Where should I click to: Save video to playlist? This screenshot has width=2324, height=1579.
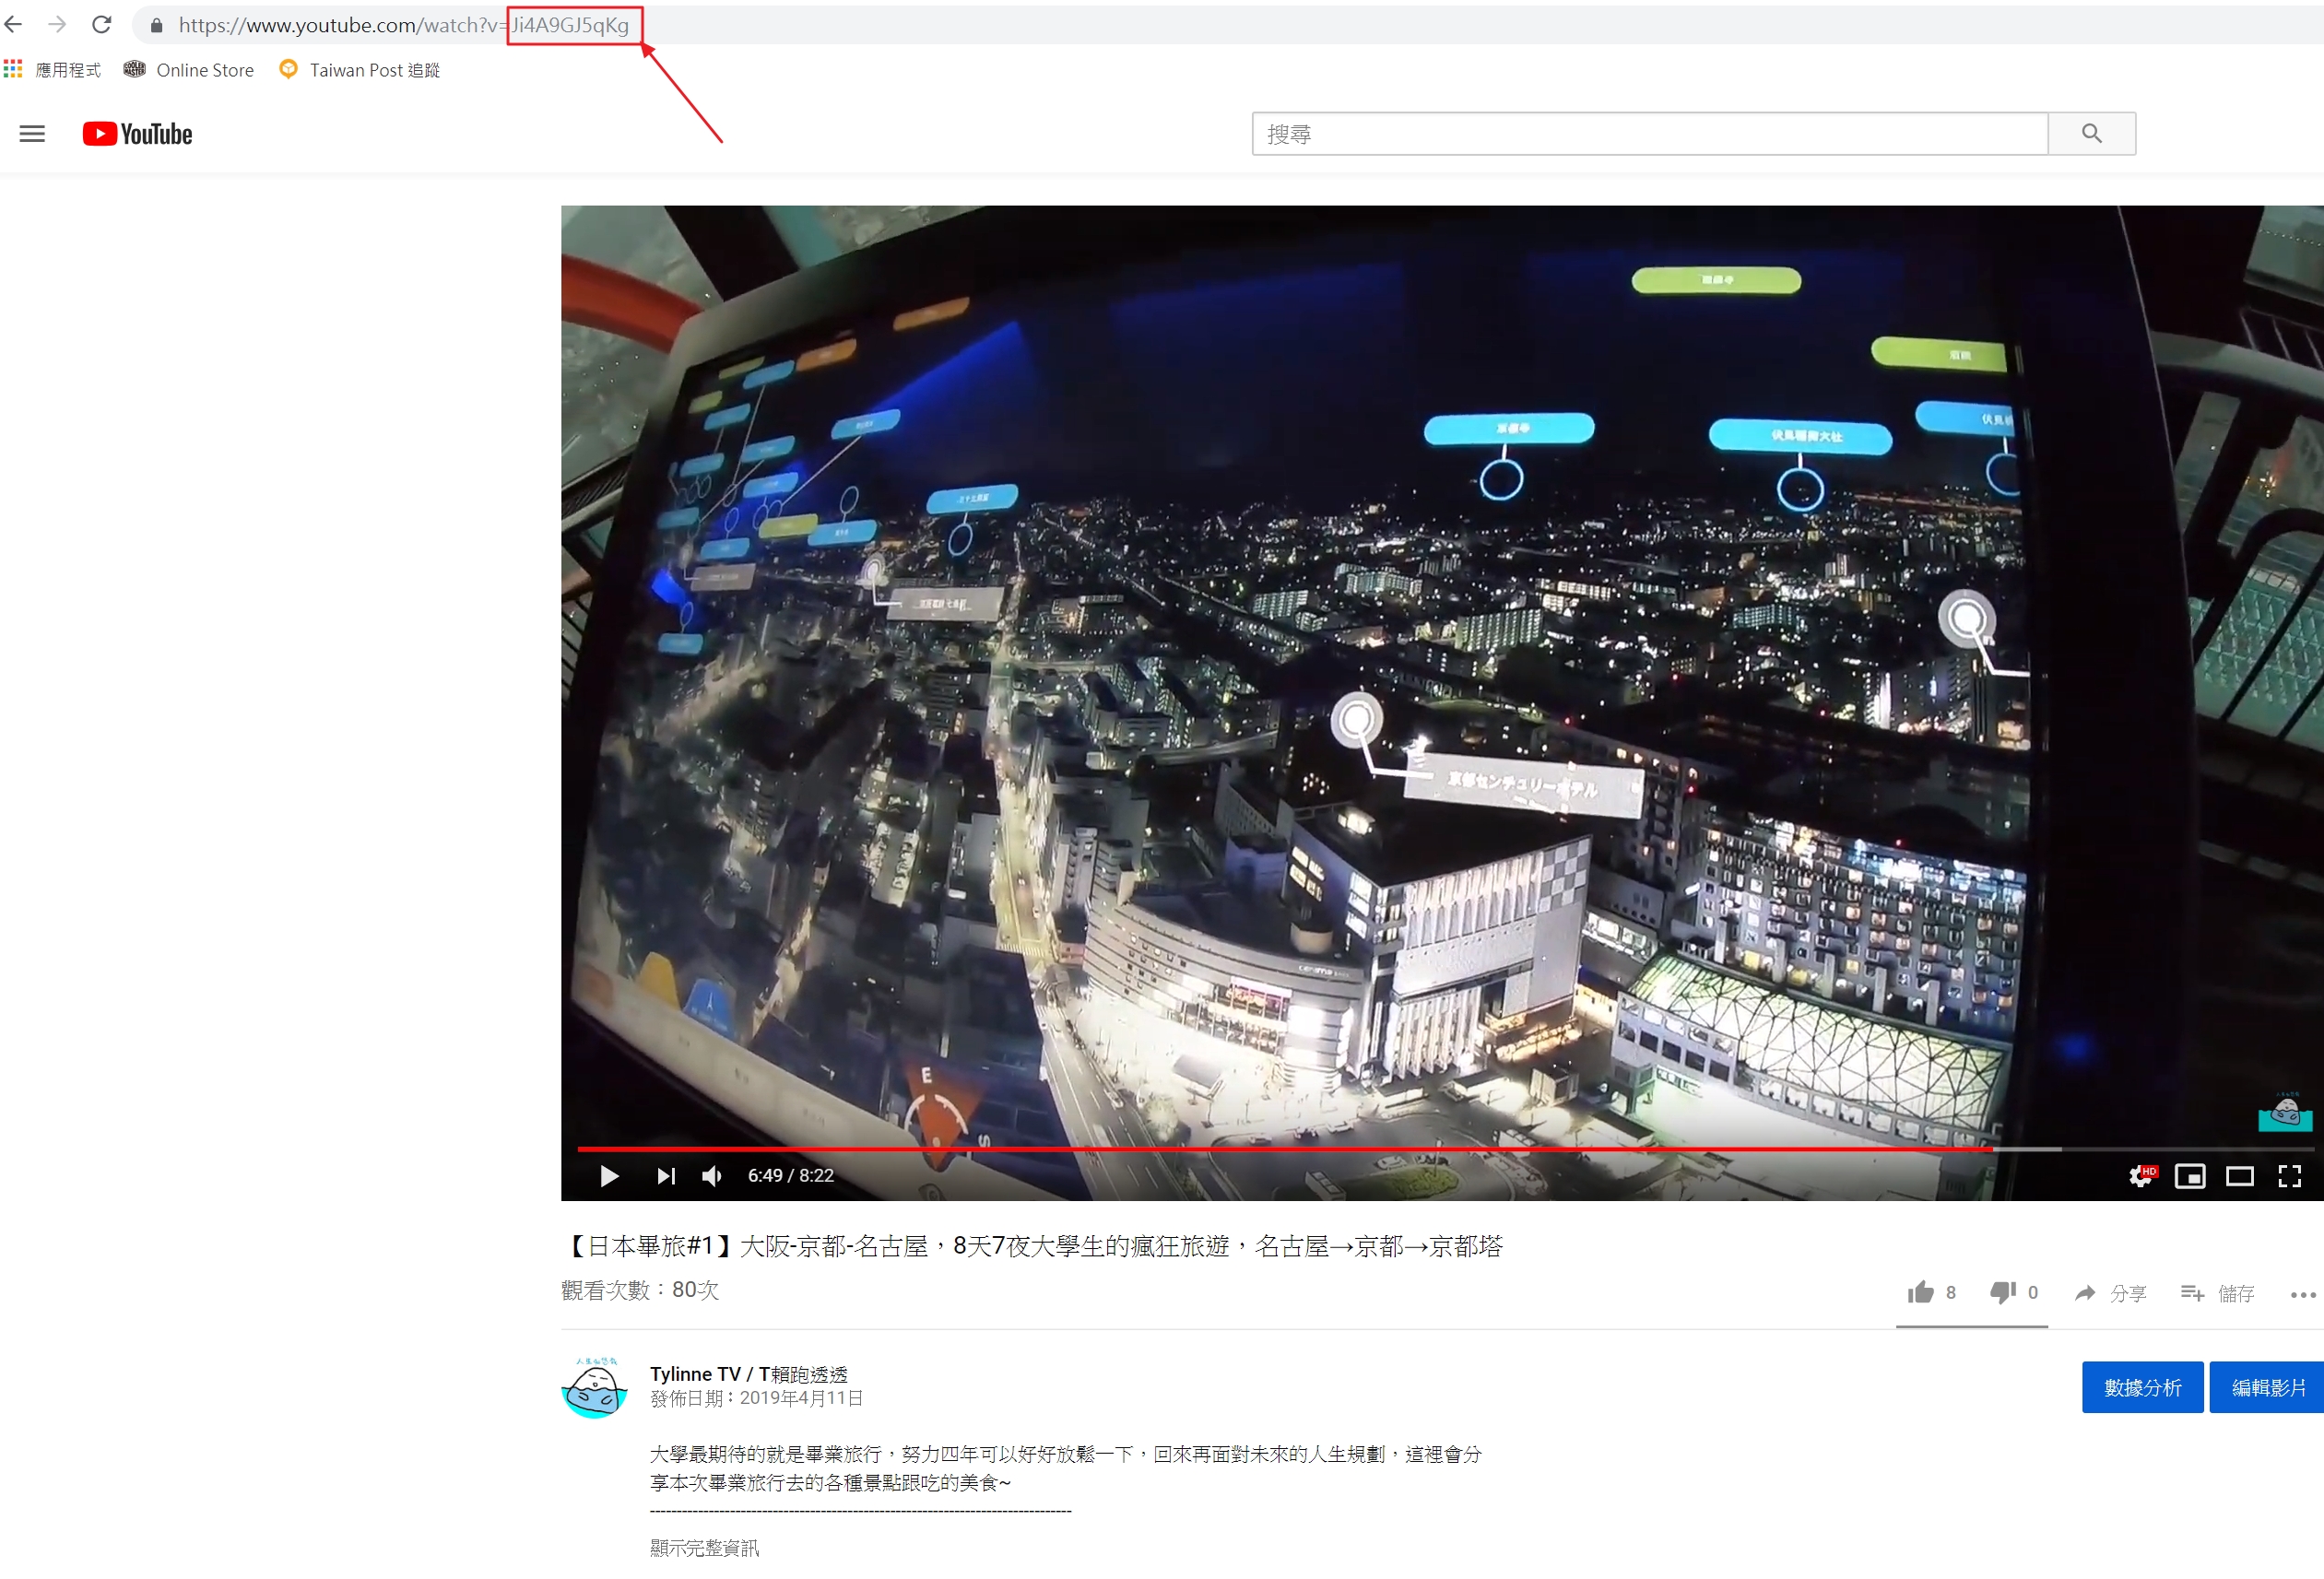click(x=2217, y=1293)
